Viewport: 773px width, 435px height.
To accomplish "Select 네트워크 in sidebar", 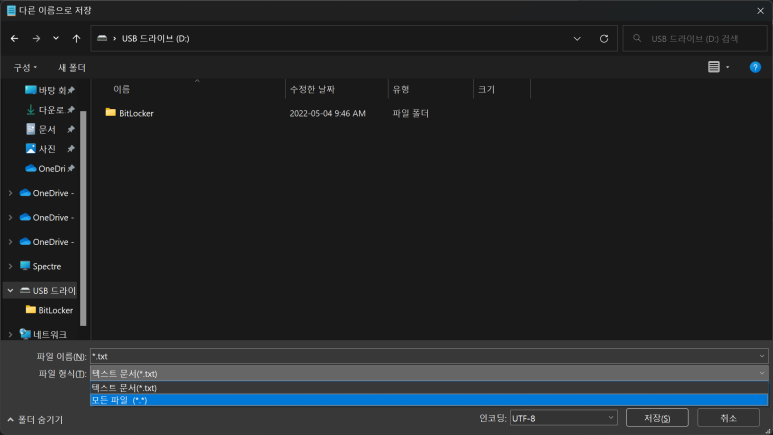I will pos(43,335).
